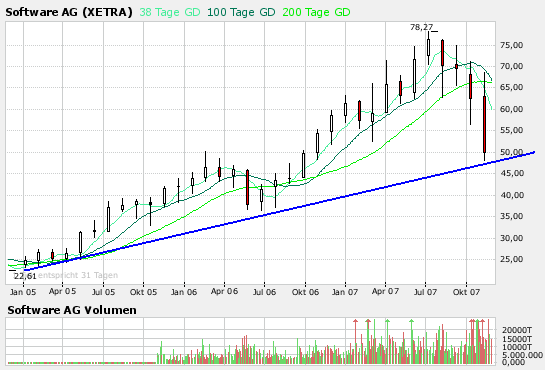Click the Okt 06 date label
This screenshot has width=545, height=370.
point(305,292)
